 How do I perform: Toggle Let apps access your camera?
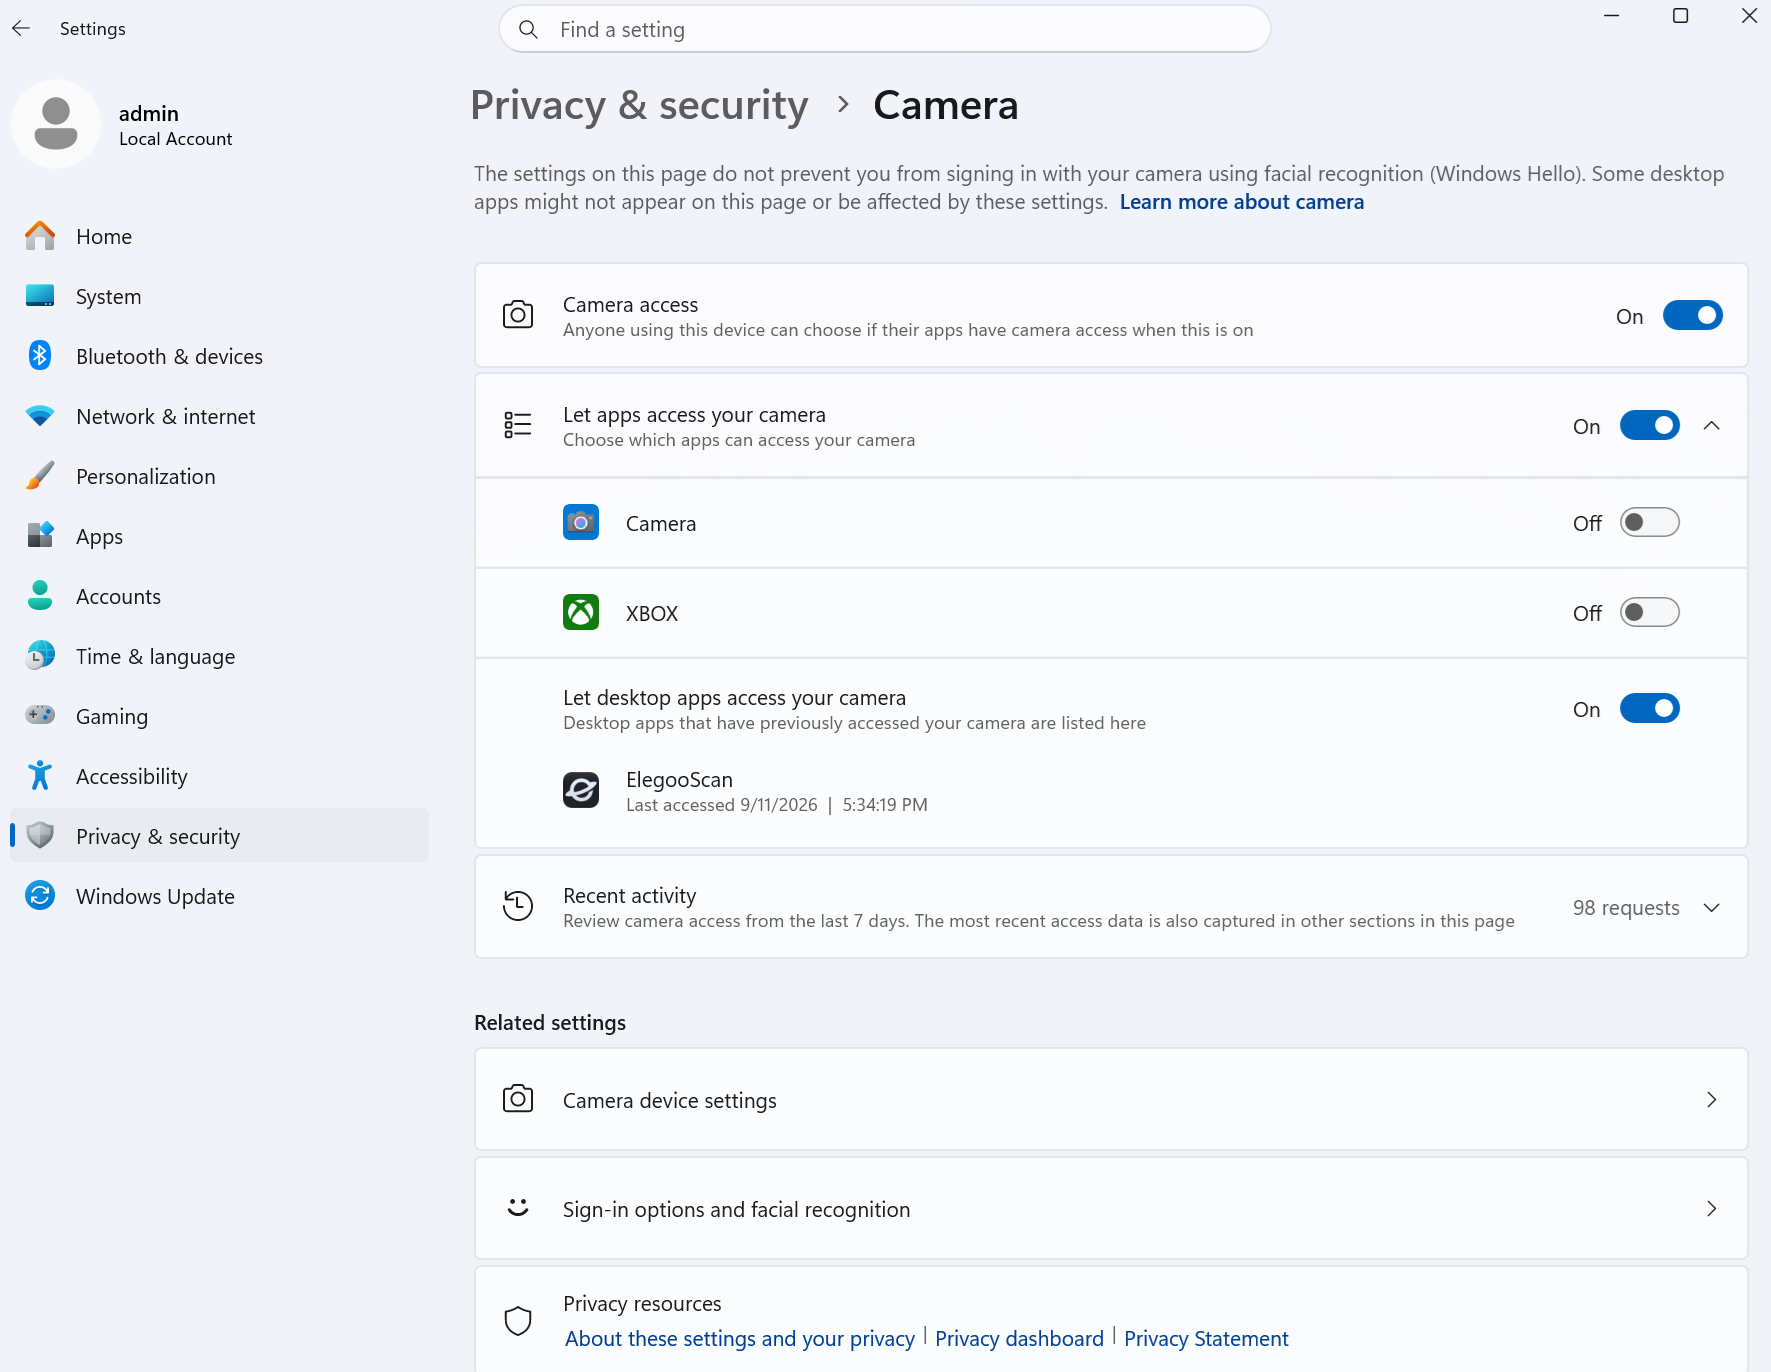(1649, 426)
